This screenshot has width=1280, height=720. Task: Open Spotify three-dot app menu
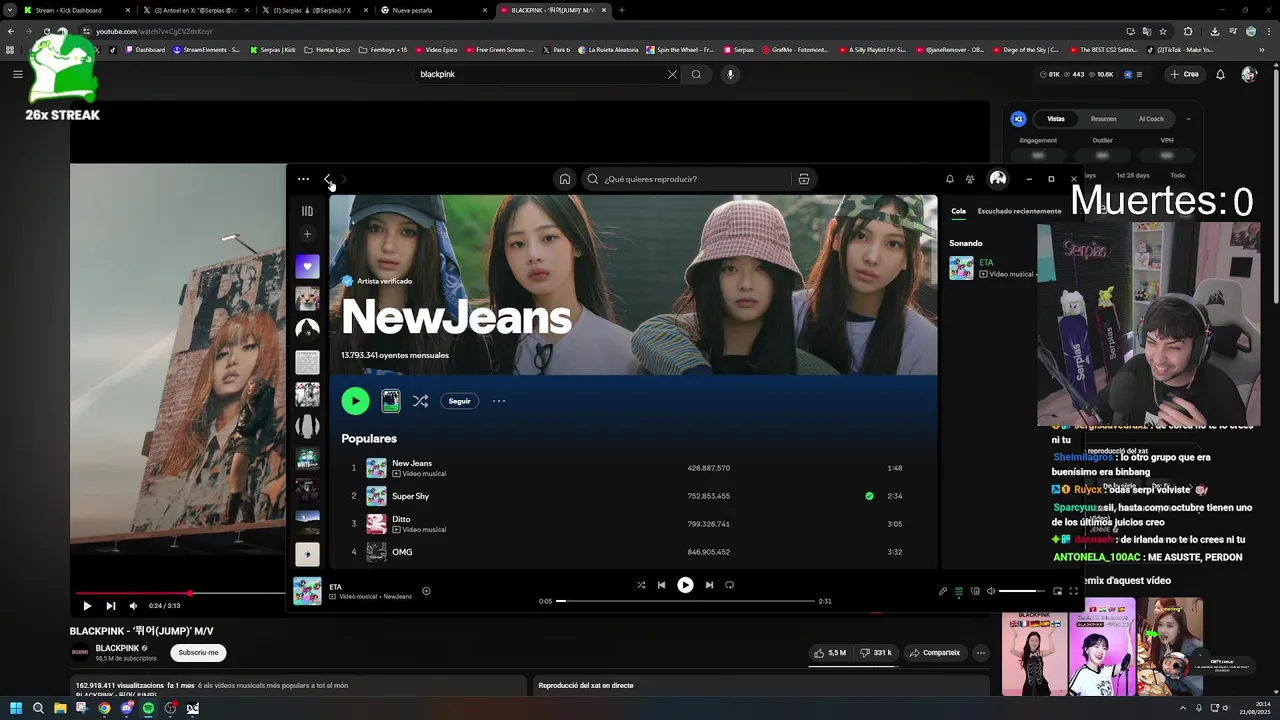tap(303, 179)
